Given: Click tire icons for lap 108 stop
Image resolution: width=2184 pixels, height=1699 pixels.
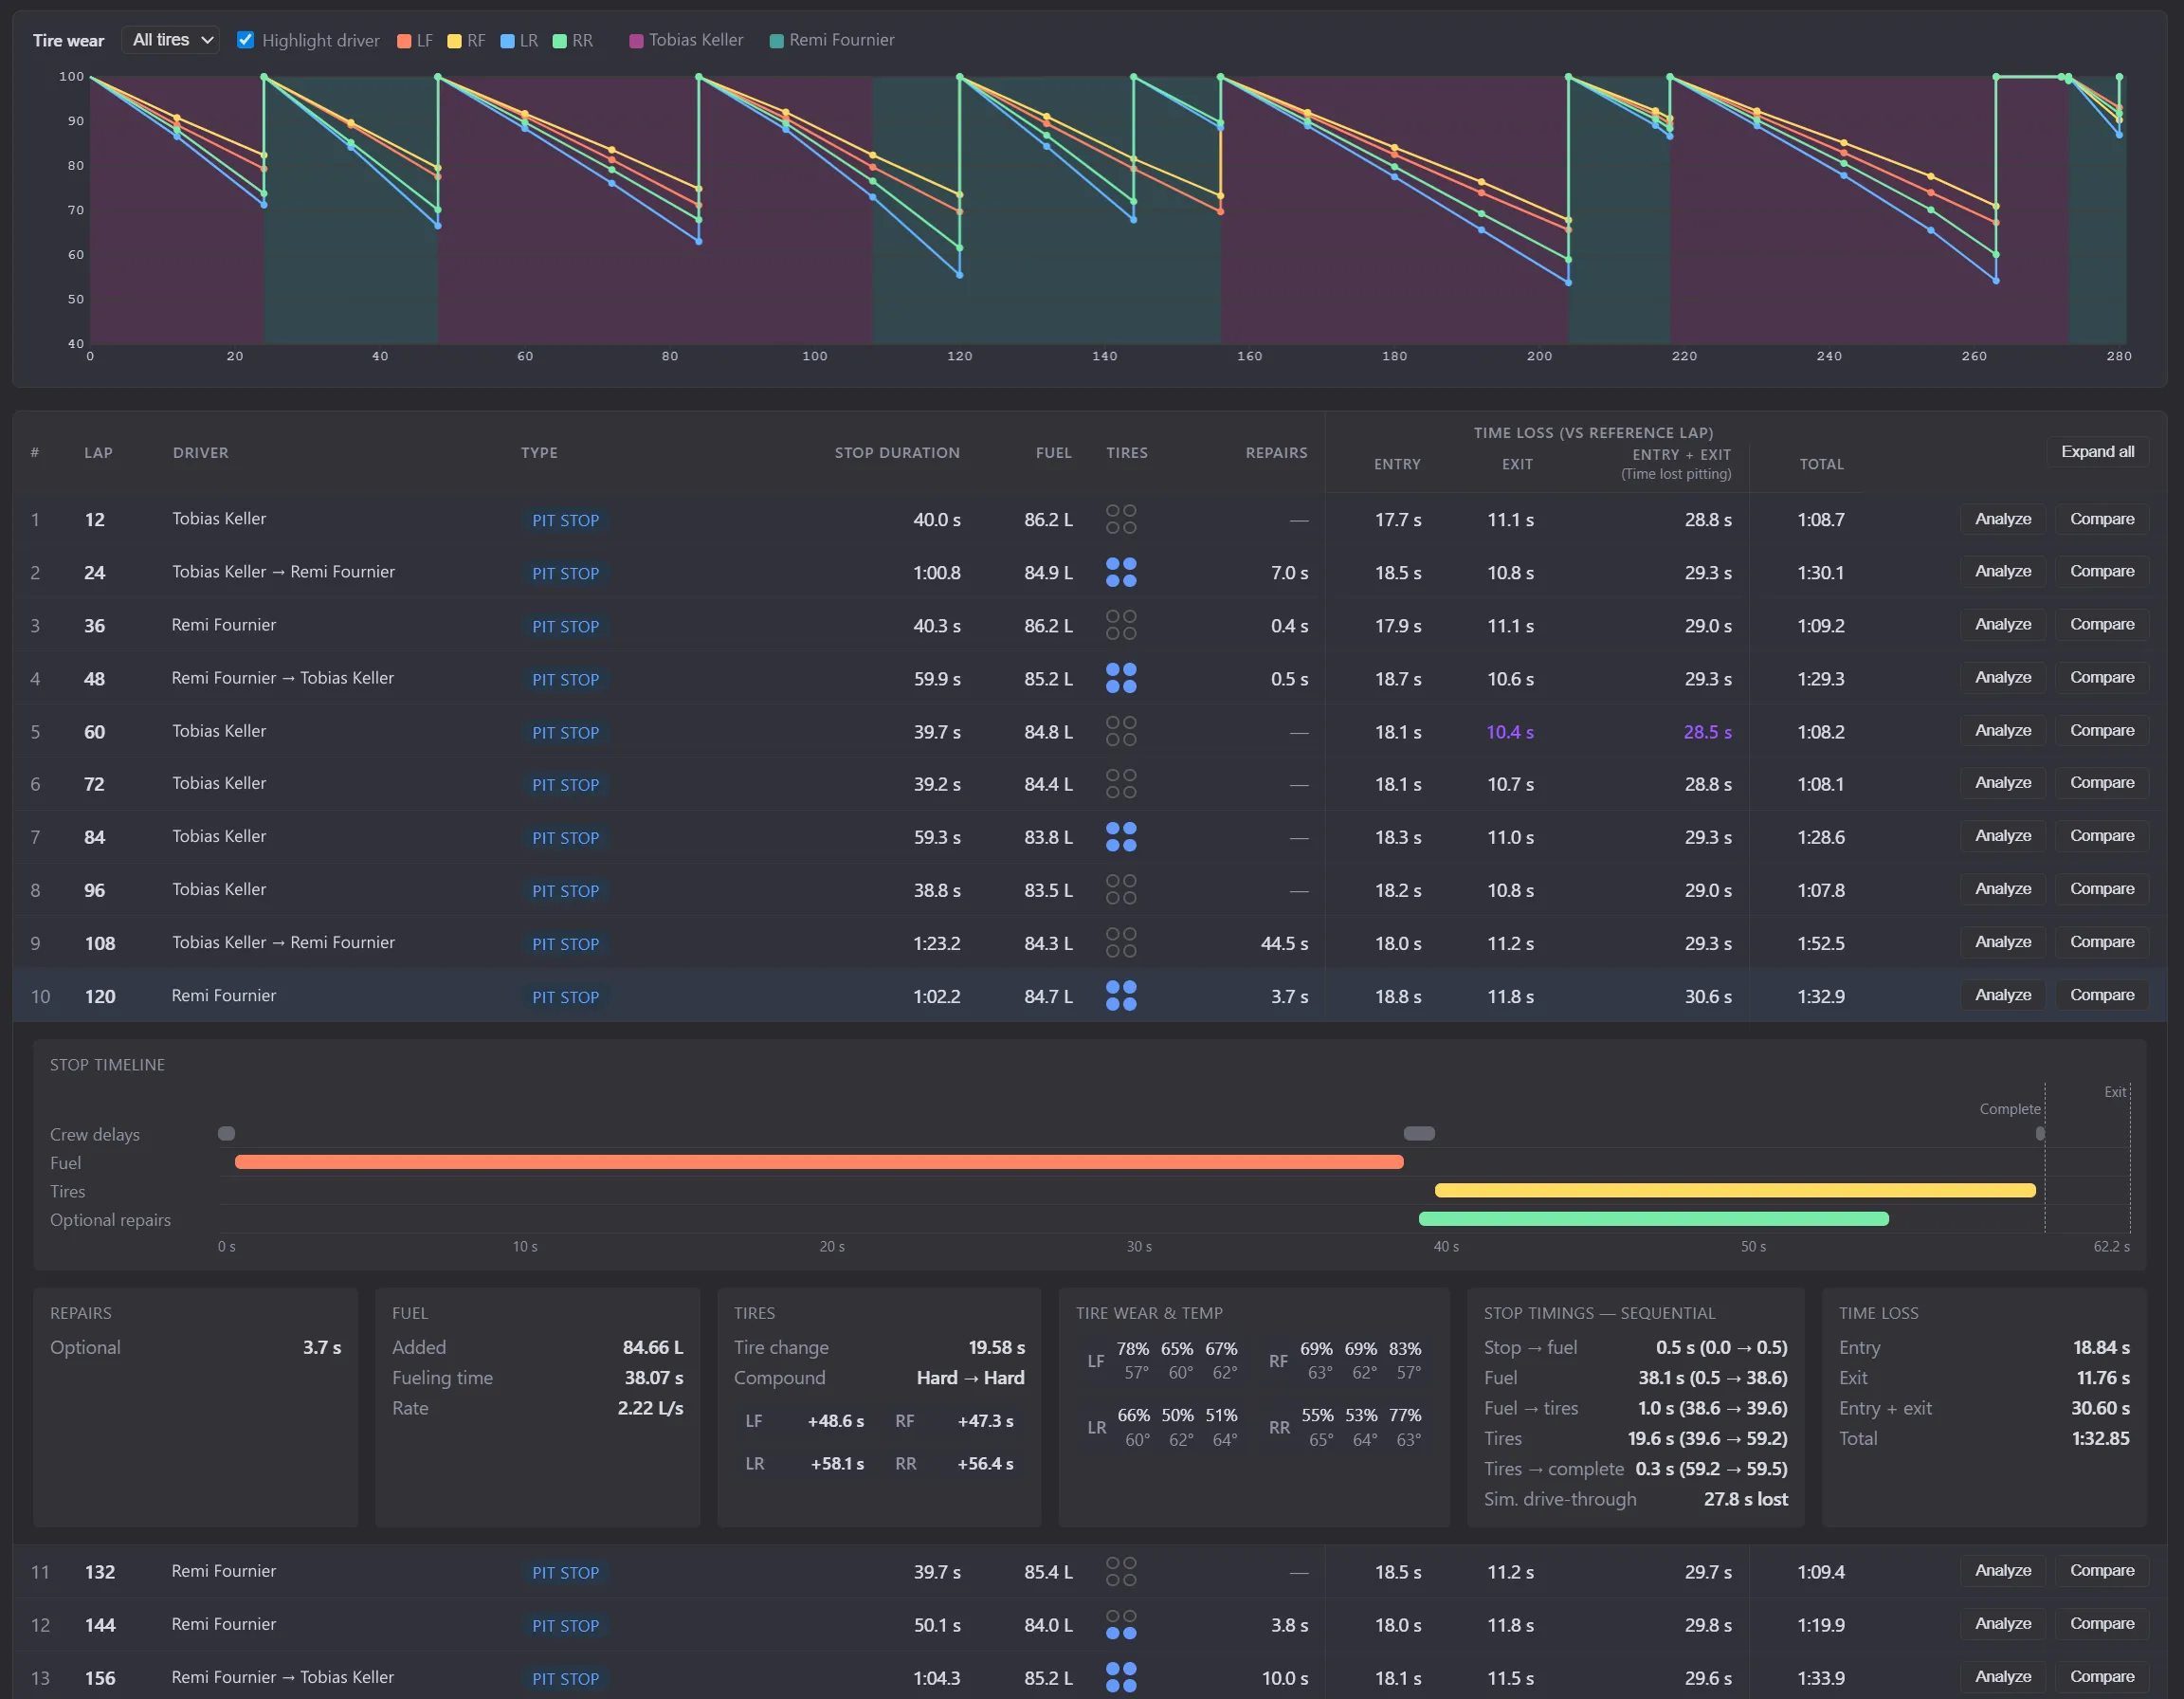Looking at the screenshot, I should click(1121, 943).
